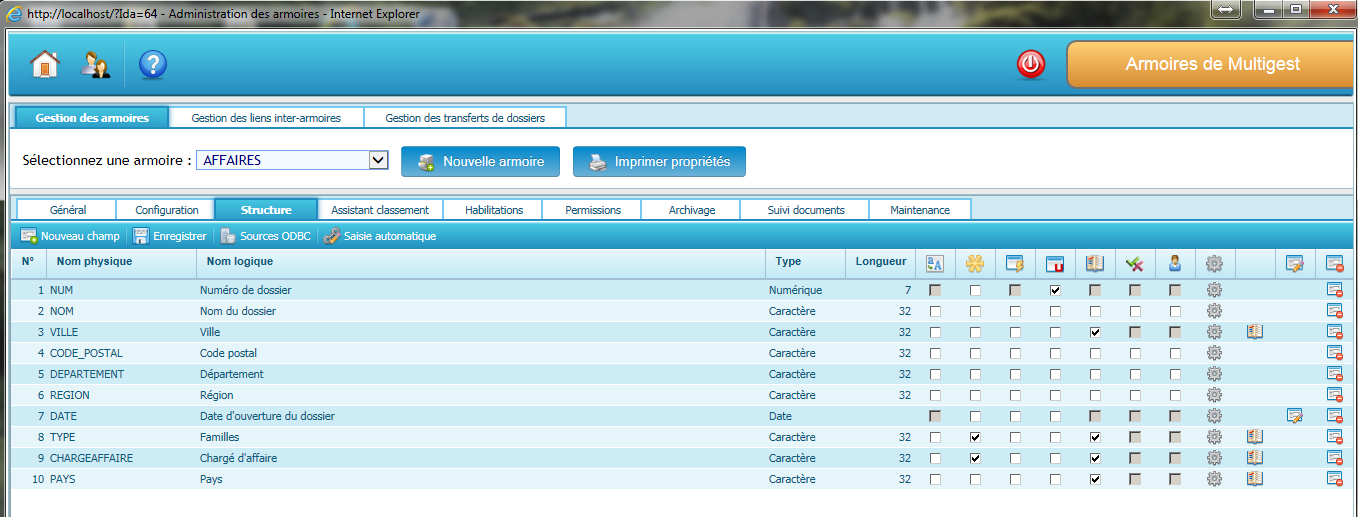This screenshot has height=517, width=1358.
Task: Click the home icon in header
Action: [x=45, y=65]
